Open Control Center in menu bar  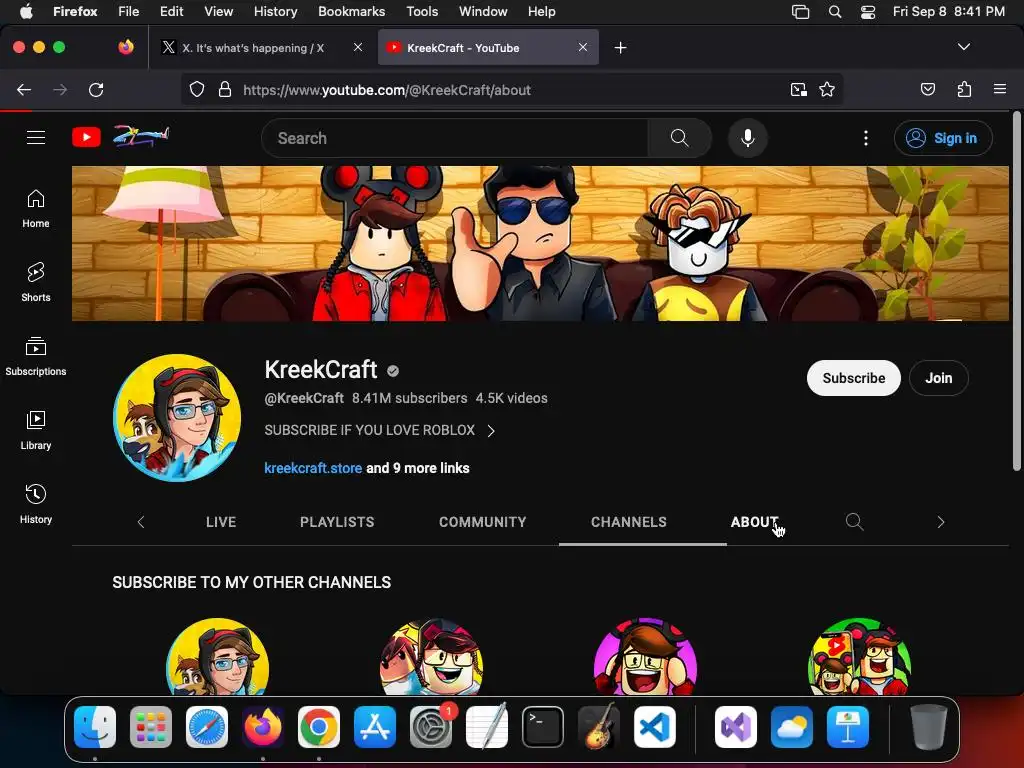(x=868, y=11)
